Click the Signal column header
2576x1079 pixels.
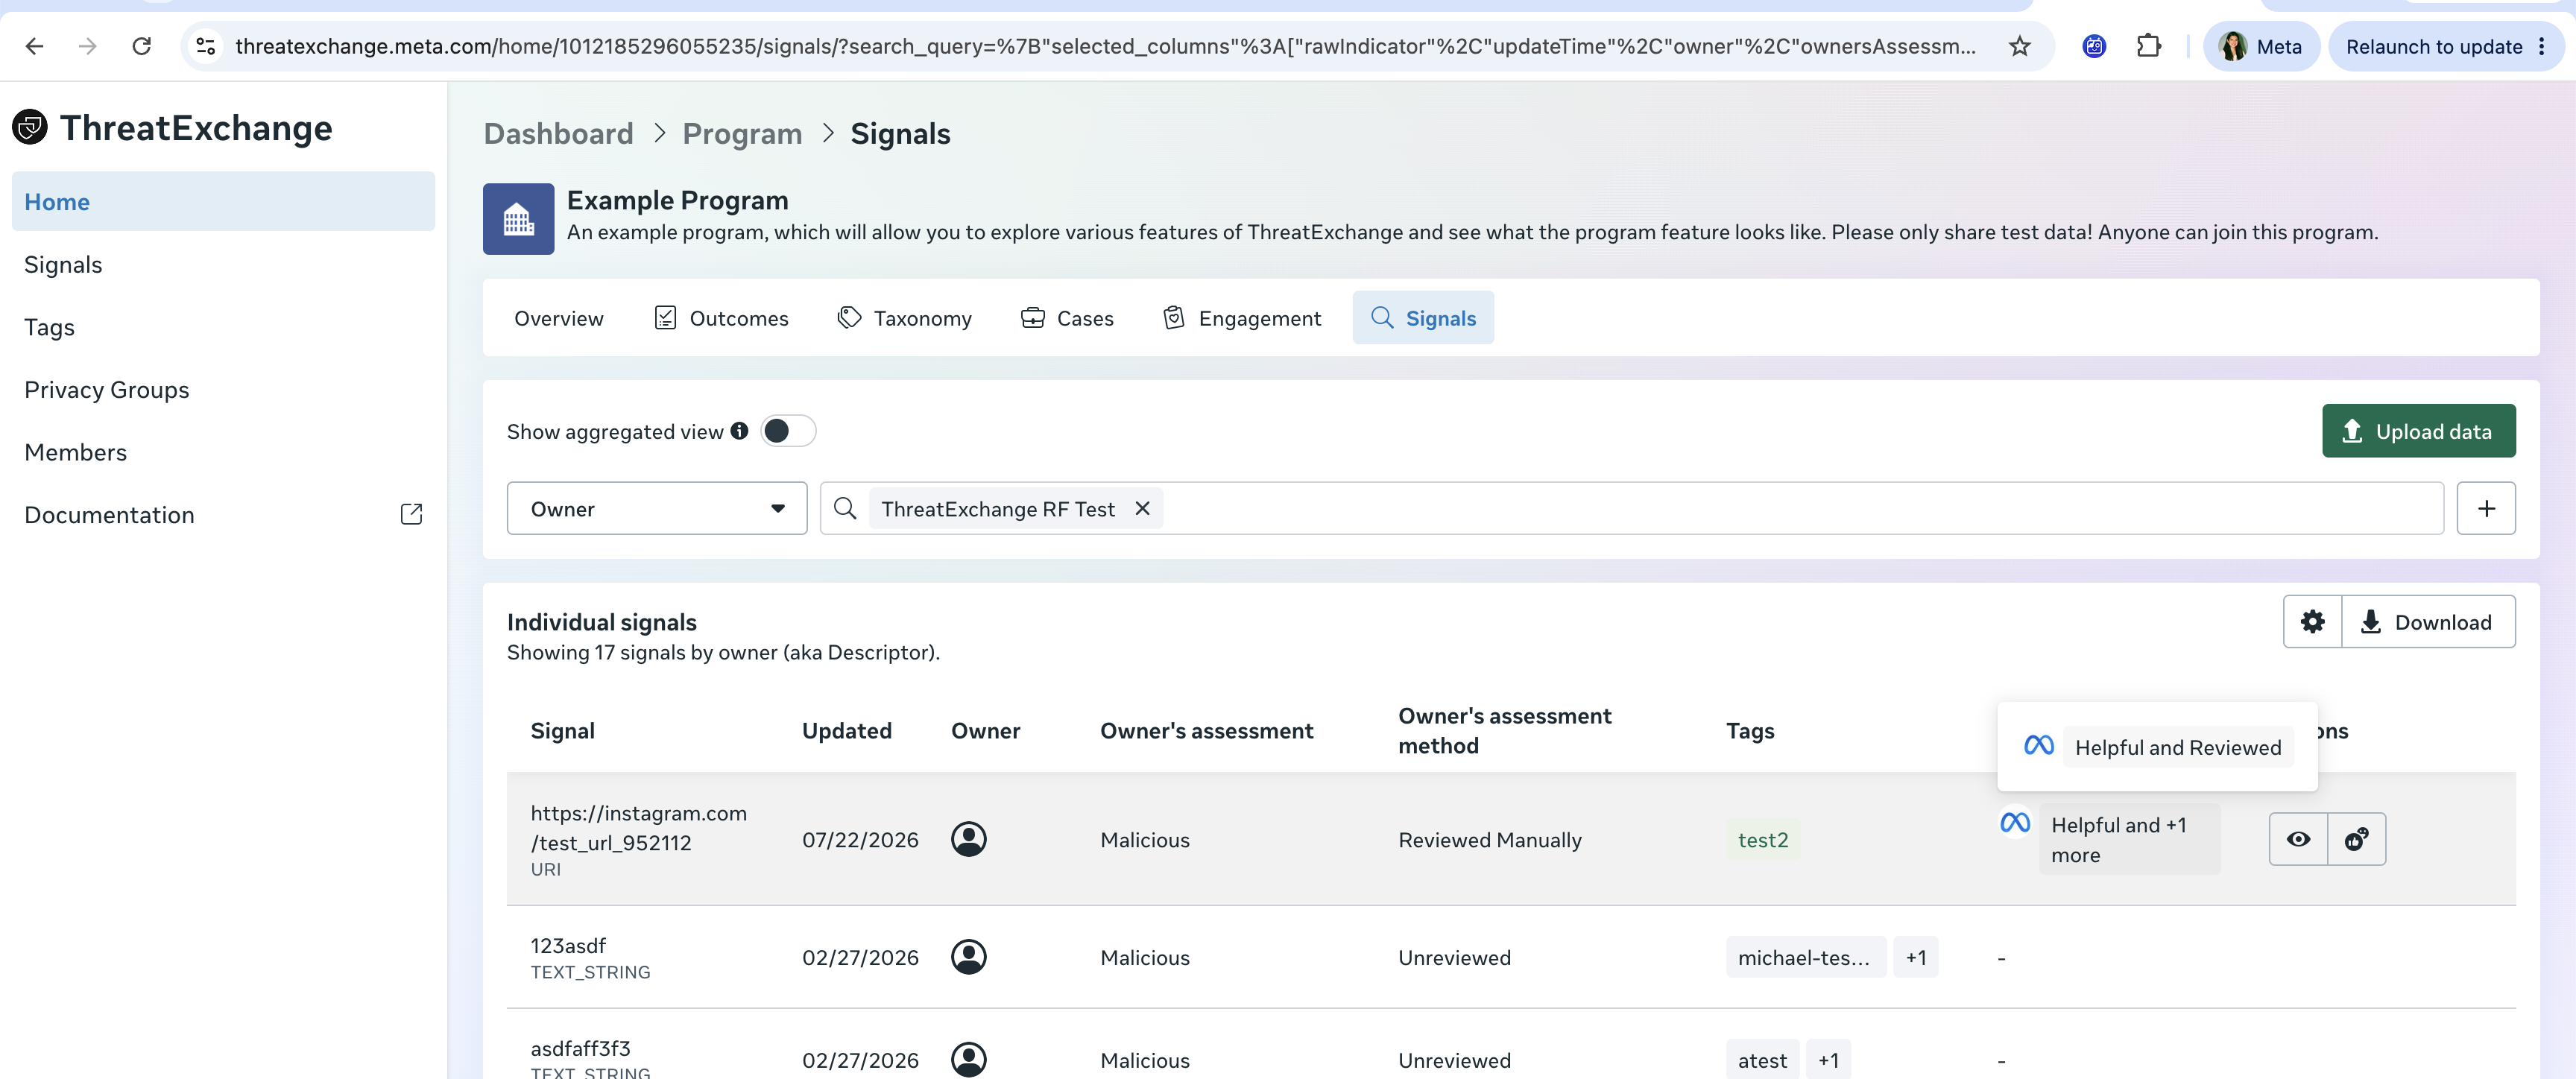562,731
